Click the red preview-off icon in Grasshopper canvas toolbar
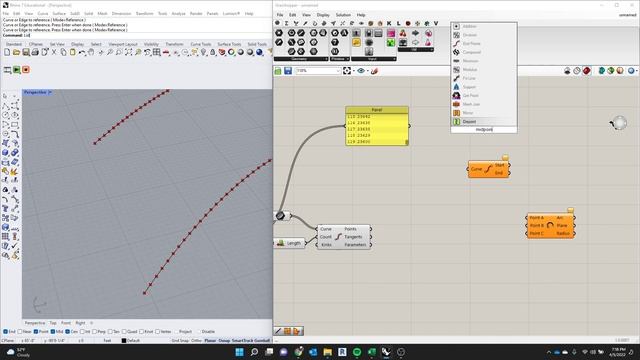 coord(587,71)
